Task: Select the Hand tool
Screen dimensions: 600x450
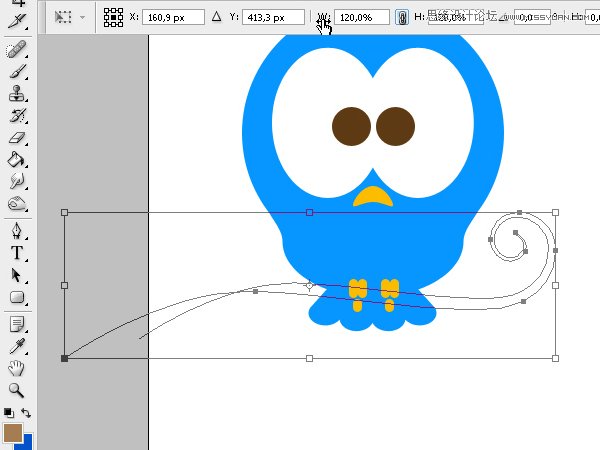Action: tap(16, 368)
